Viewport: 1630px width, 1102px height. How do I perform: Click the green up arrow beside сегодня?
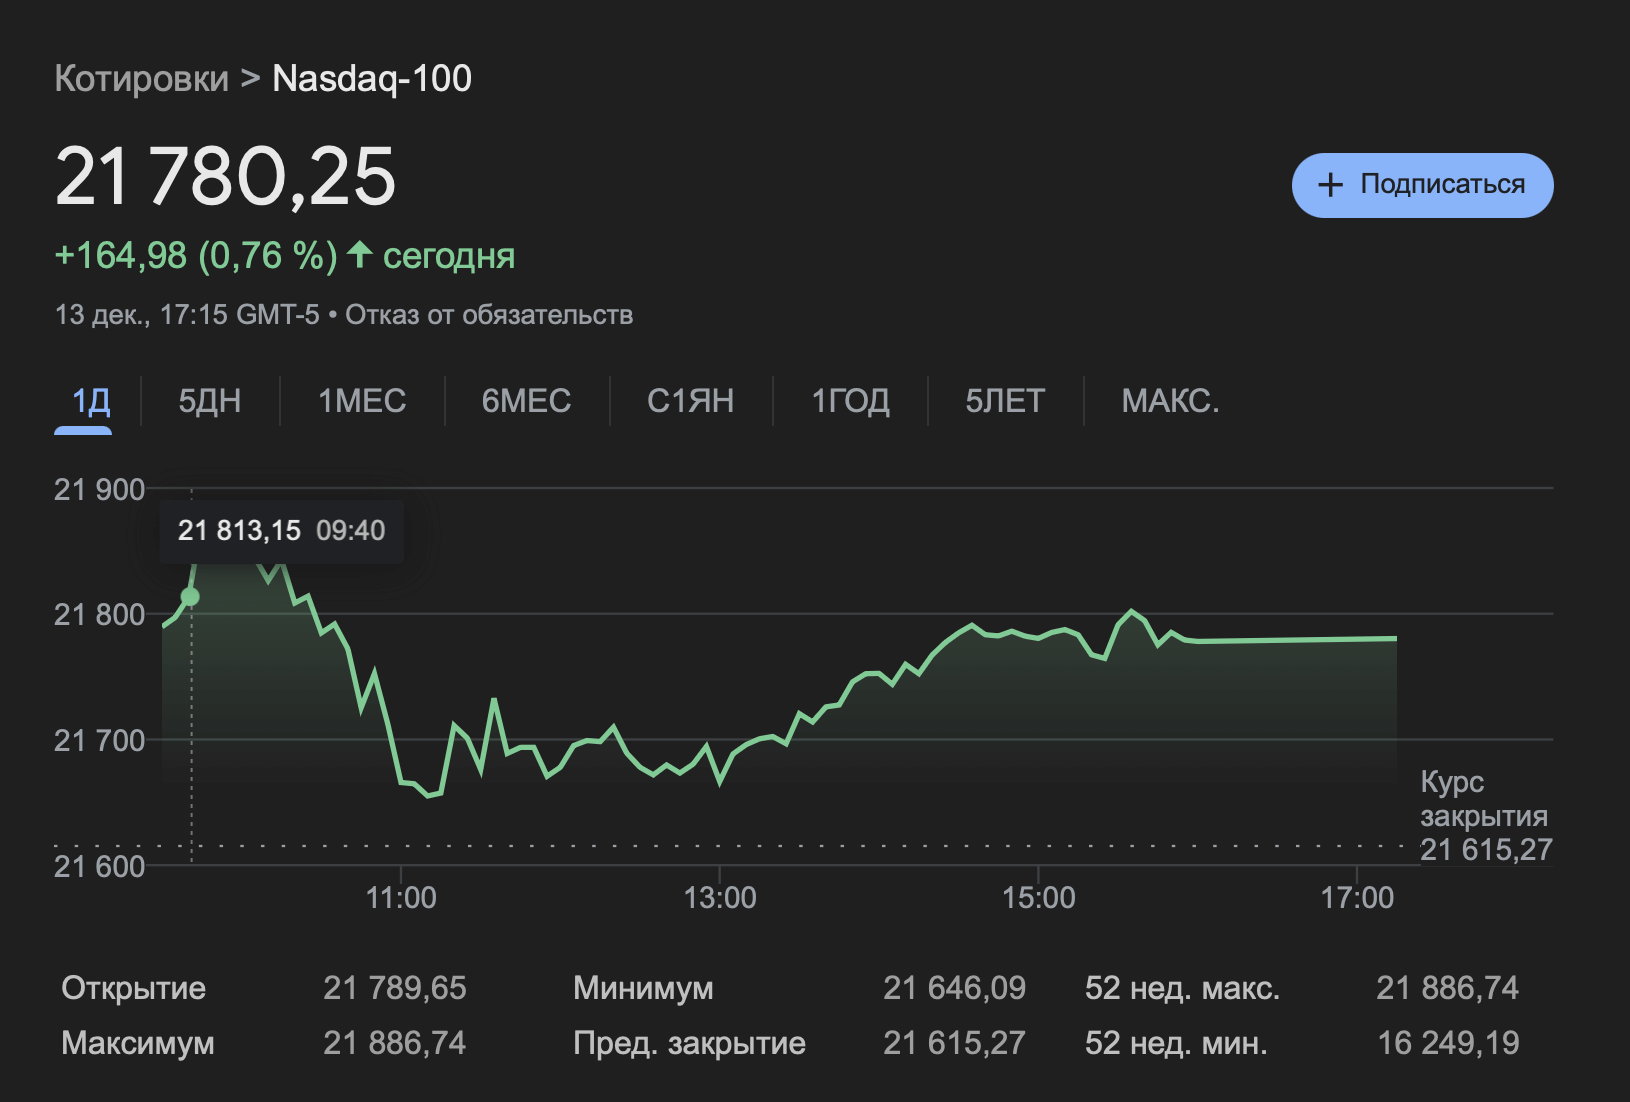(360, 255)
